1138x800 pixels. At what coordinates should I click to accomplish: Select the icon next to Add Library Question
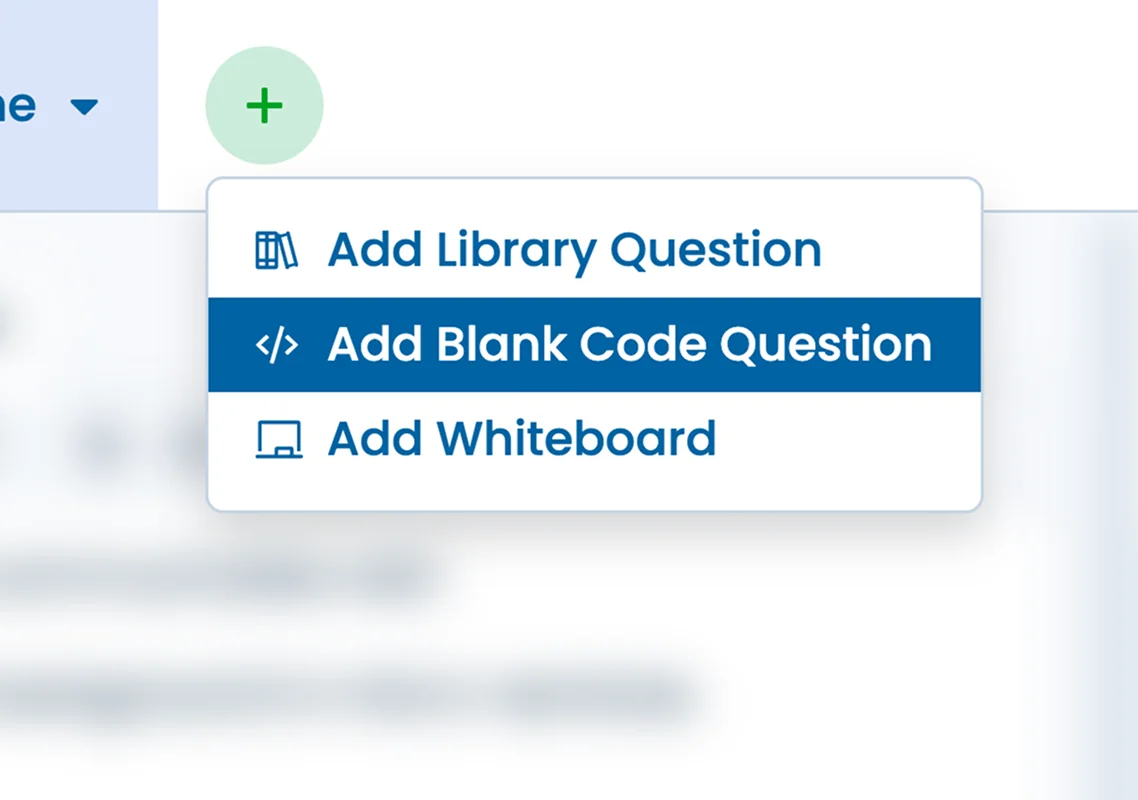(277, 249)
